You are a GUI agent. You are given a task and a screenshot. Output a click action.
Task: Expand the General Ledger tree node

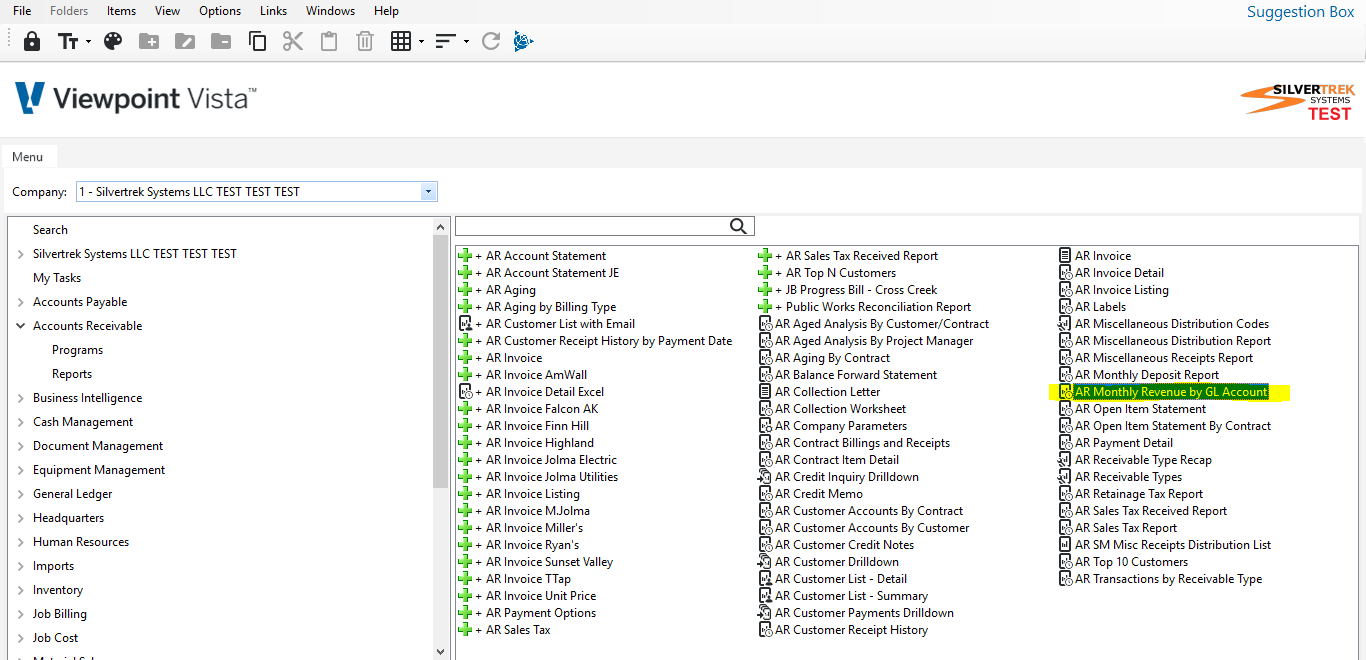click(x=20, y=494)
